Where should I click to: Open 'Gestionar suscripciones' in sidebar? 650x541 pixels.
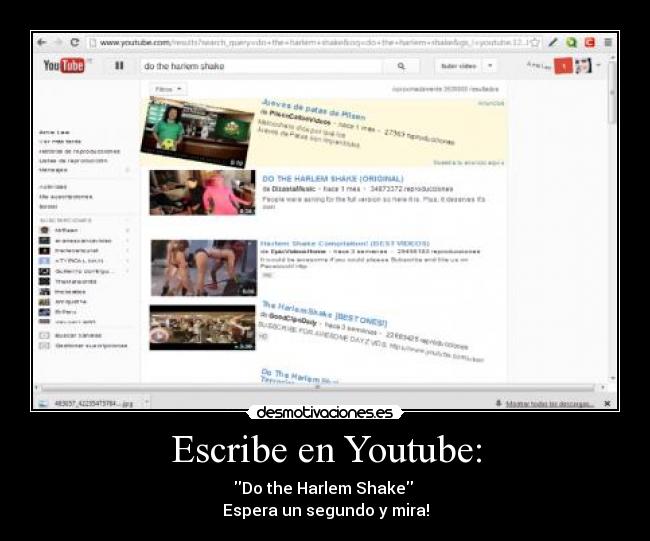click(91, 345)
